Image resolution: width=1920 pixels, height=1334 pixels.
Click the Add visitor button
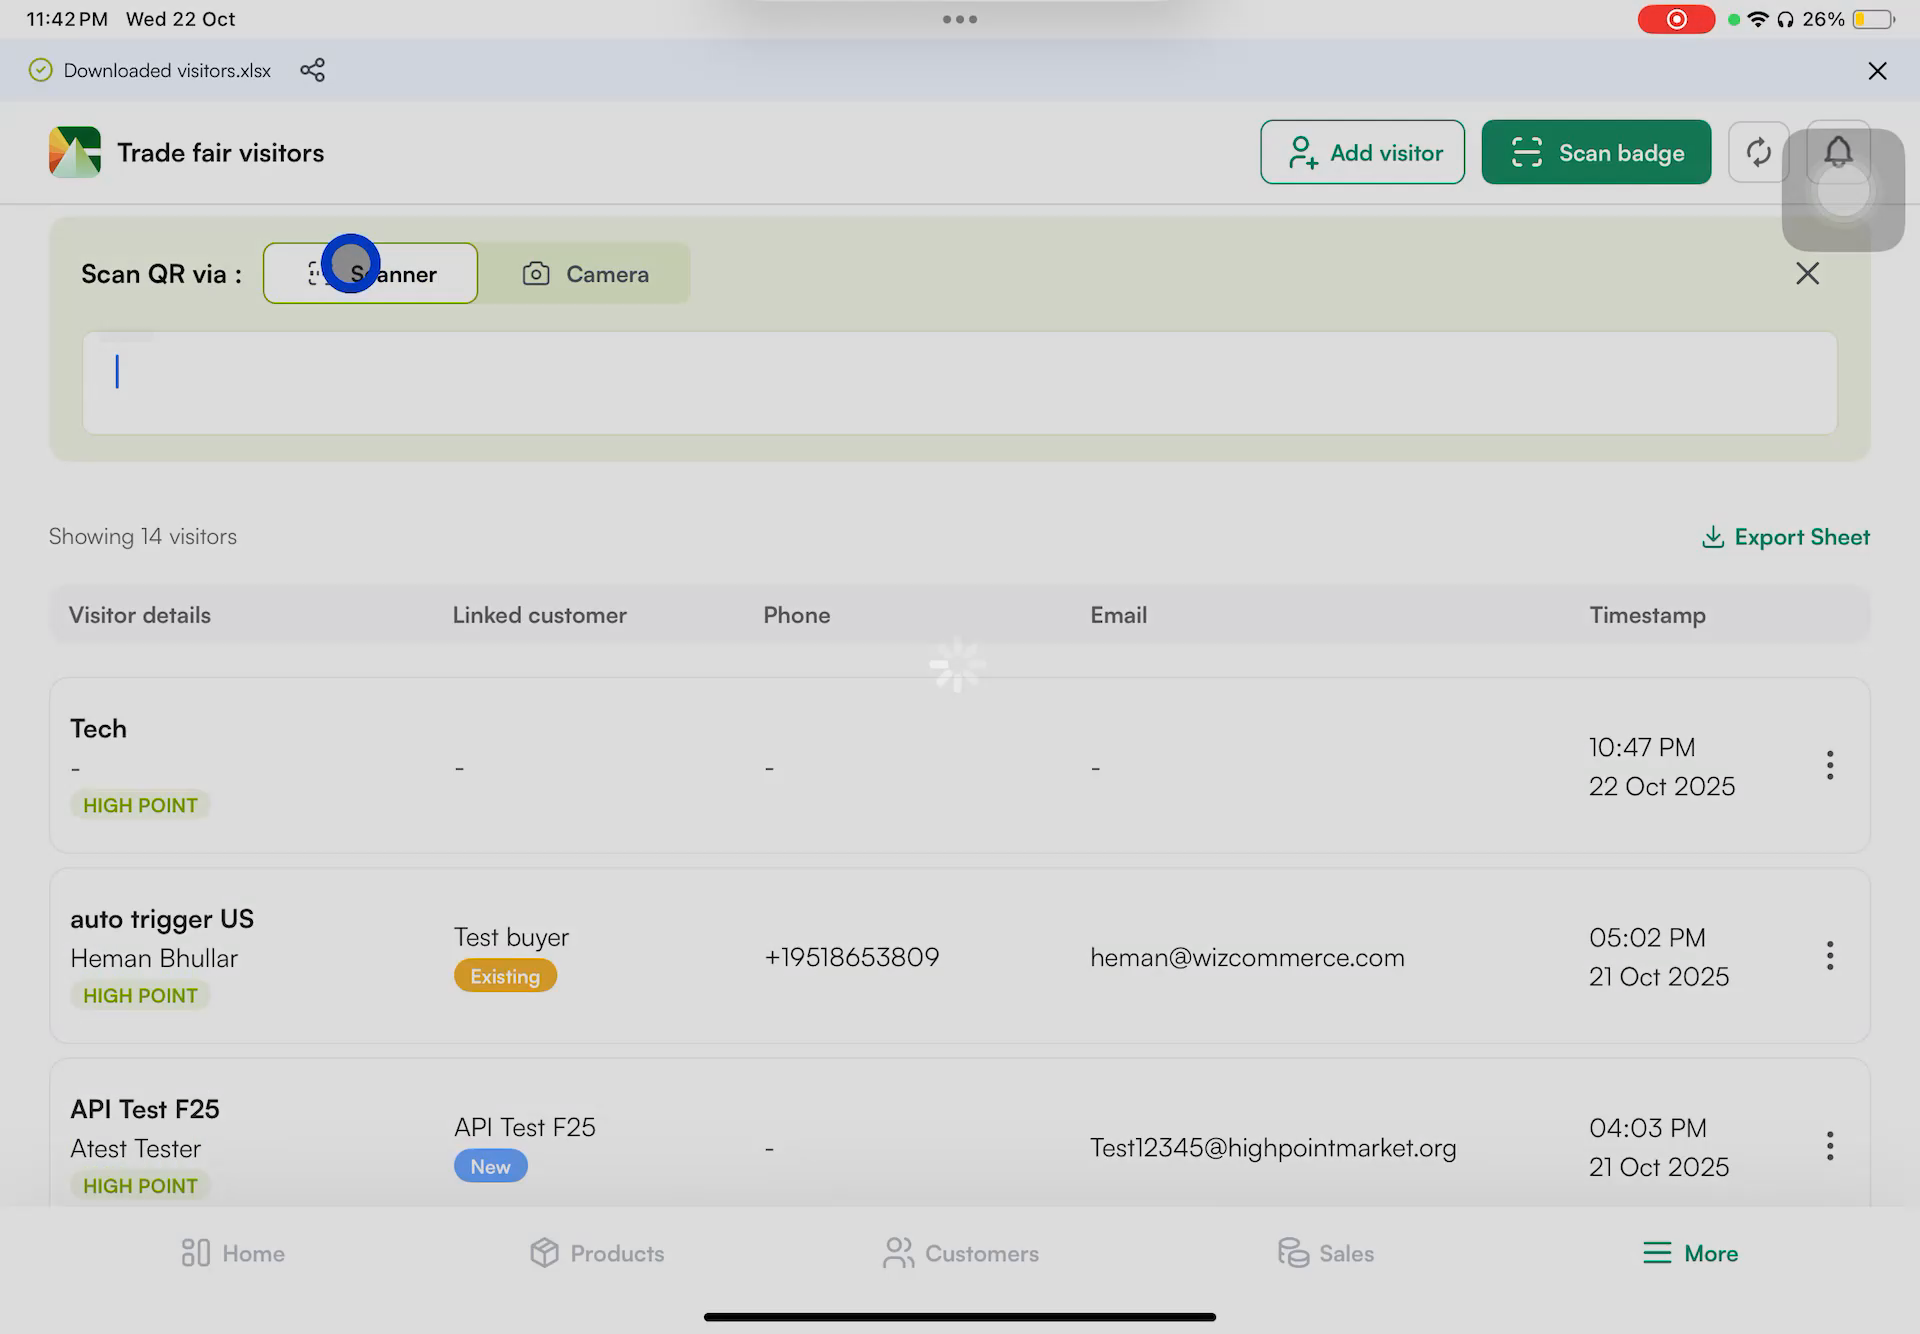click(x=1362, y=152)
